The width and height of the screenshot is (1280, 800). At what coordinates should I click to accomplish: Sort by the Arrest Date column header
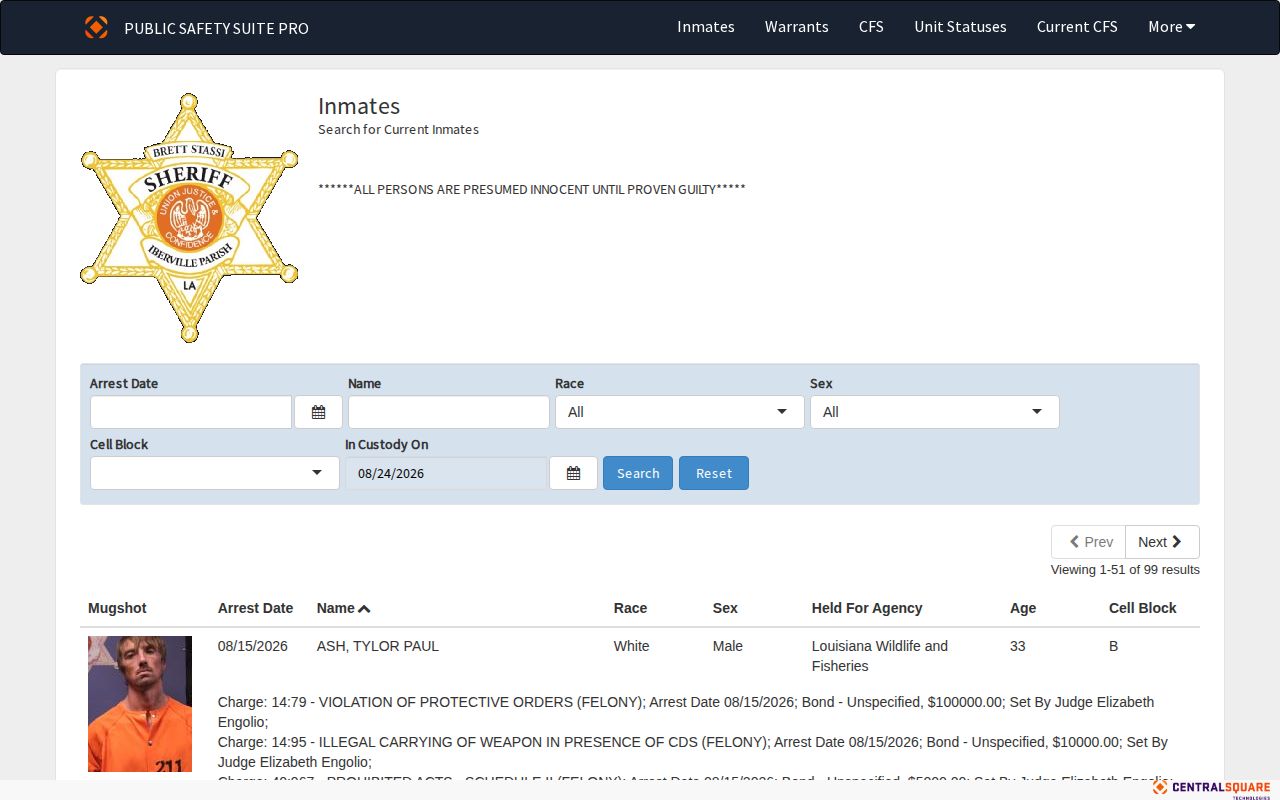(256, 608)
